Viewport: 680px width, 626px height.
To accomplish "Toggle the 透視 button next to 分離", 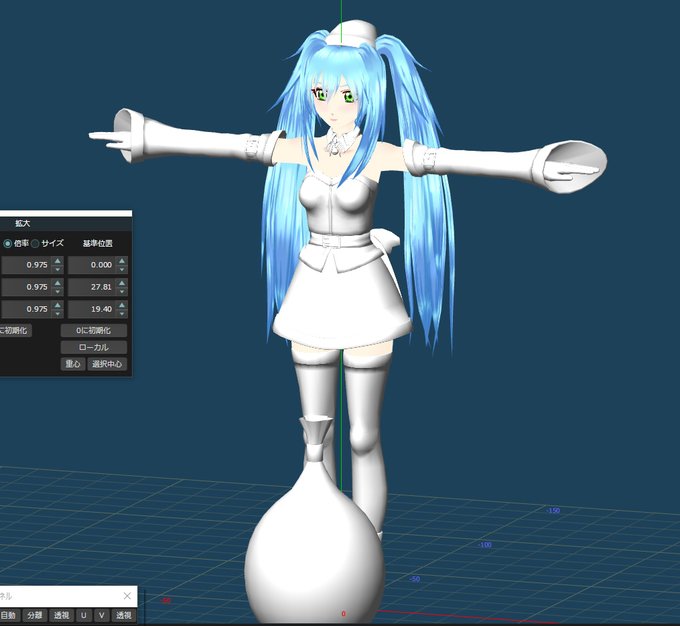I will [61, 615].
